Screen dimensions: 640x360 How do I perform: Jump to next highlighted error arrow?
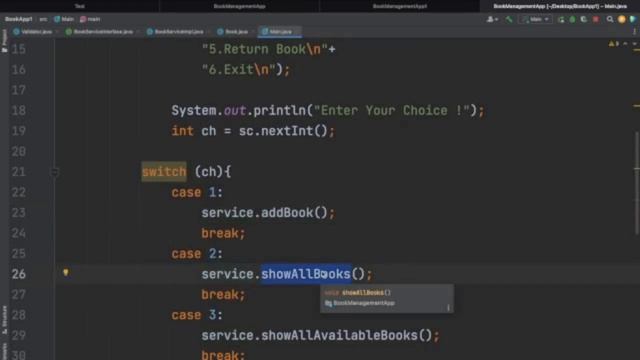click(634, 43)
